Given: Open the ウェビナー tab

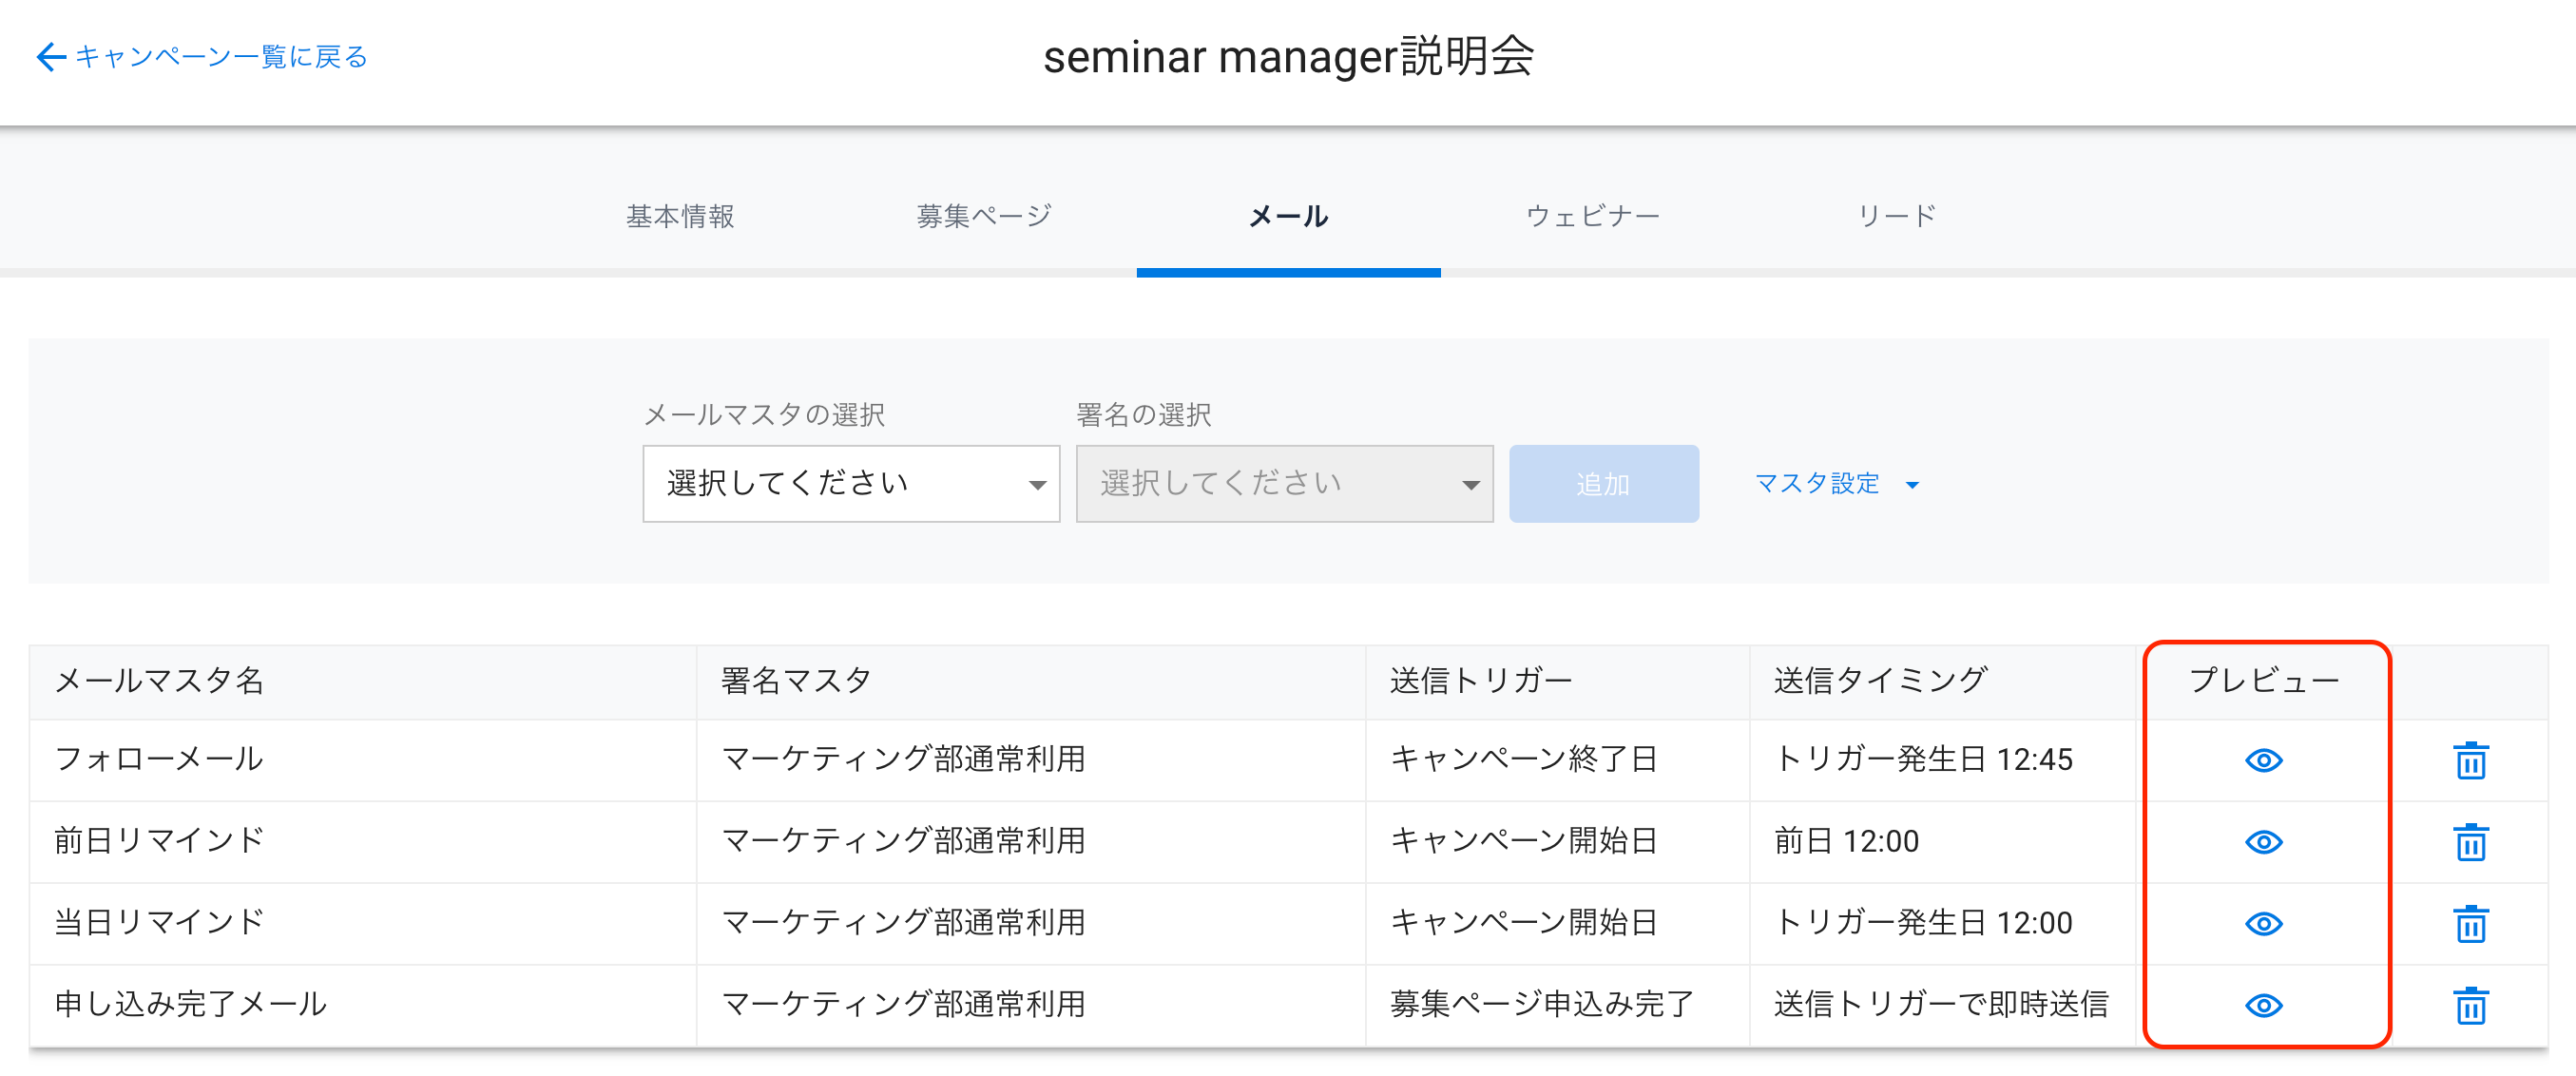Looking at the screenshot, I should click(1593, 216).
